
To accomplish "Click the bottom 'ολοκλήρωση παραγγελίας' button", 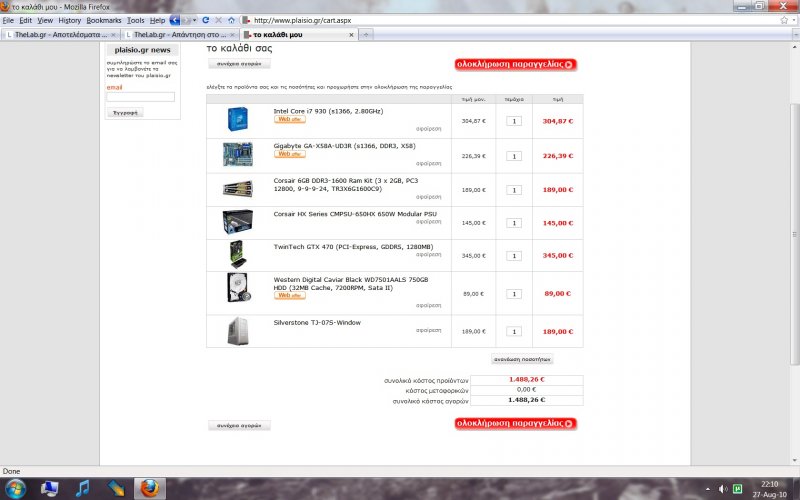I will 516,423.
